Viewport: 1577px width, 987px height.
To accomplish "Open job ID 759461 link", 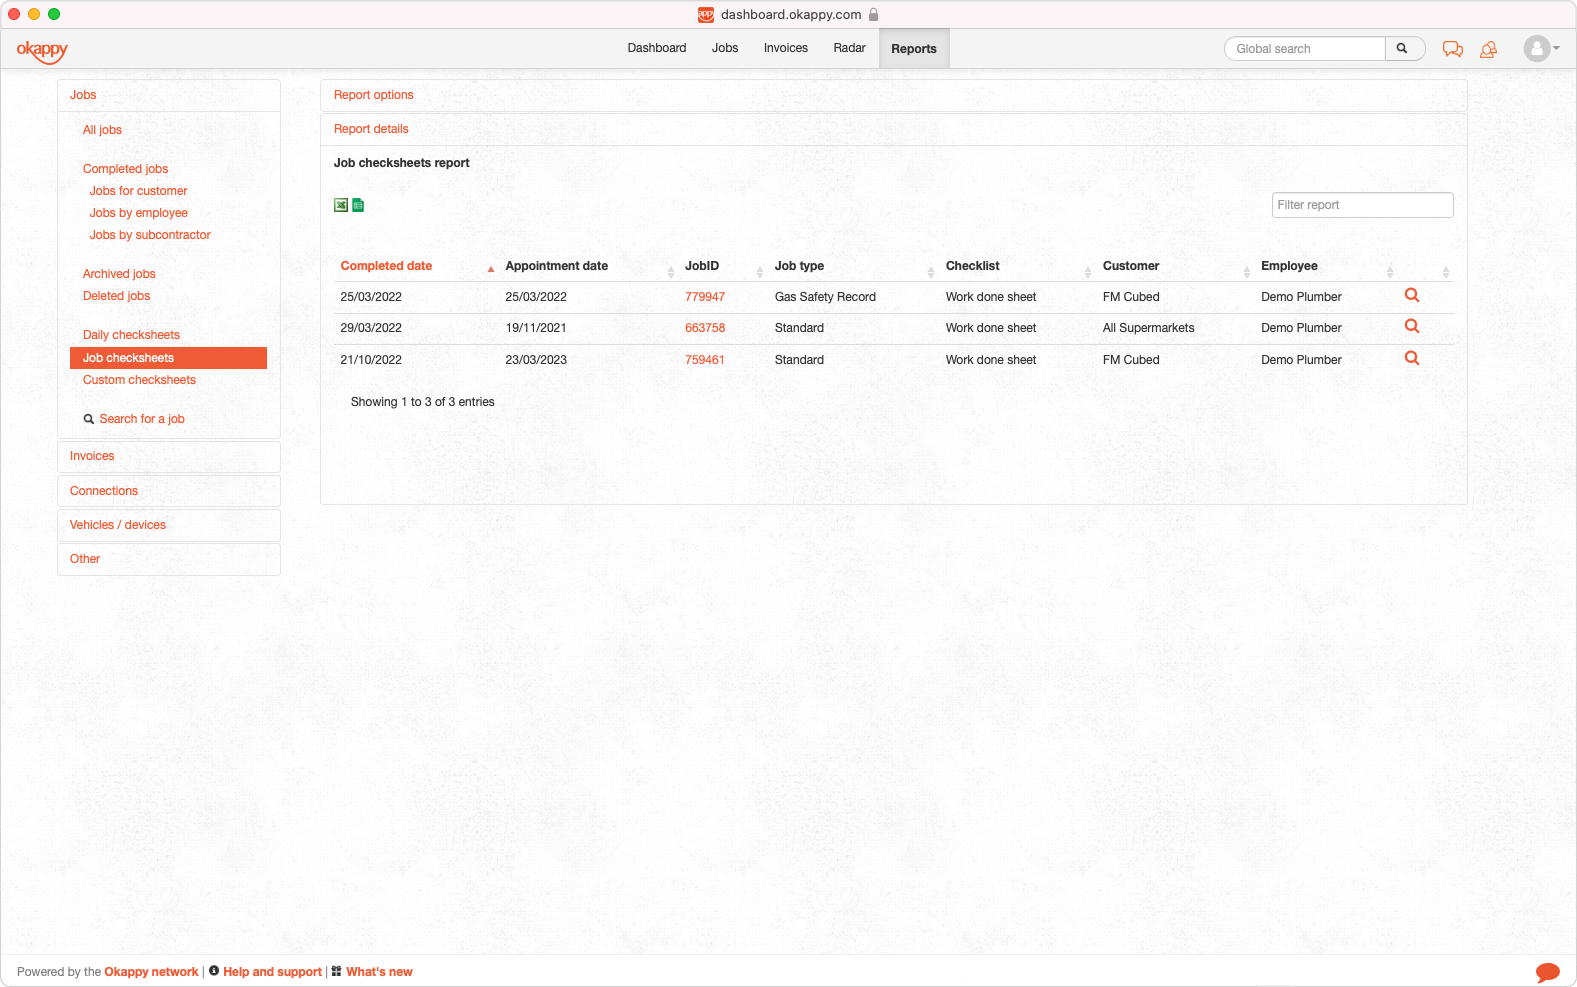I will pos(705,360).
